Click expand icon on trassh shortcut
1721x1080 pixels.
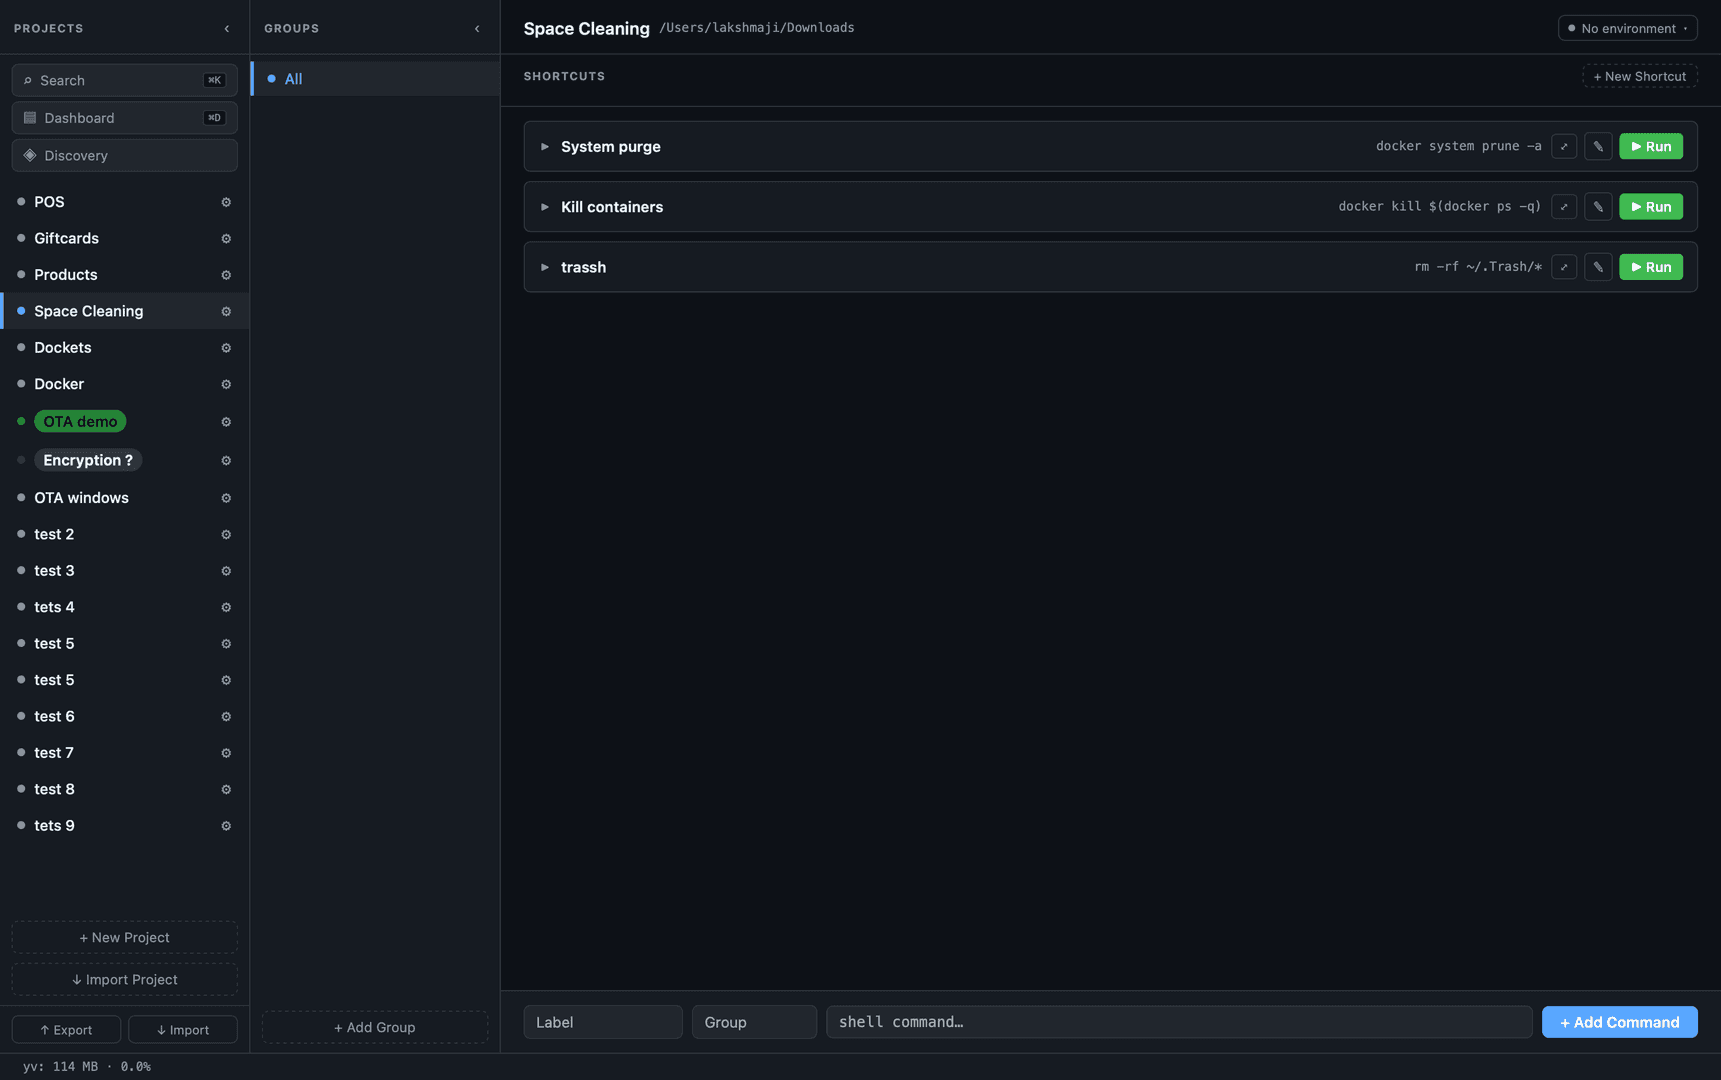(x=1564, y=267)
